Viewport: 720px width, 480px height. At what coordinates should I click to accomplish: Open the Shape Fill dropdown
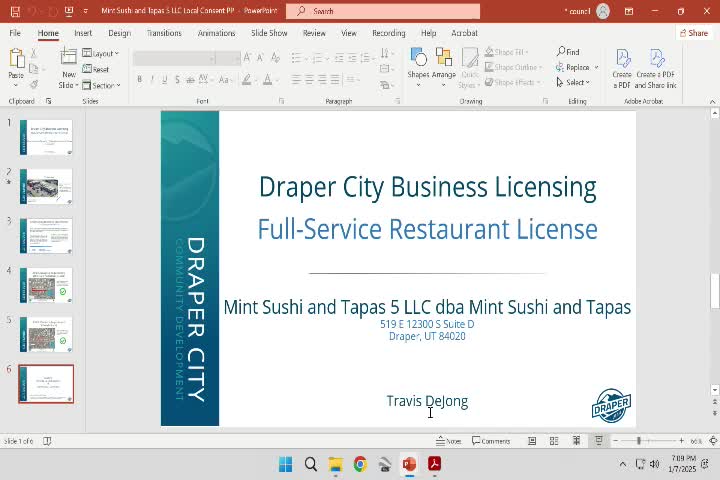507,52
